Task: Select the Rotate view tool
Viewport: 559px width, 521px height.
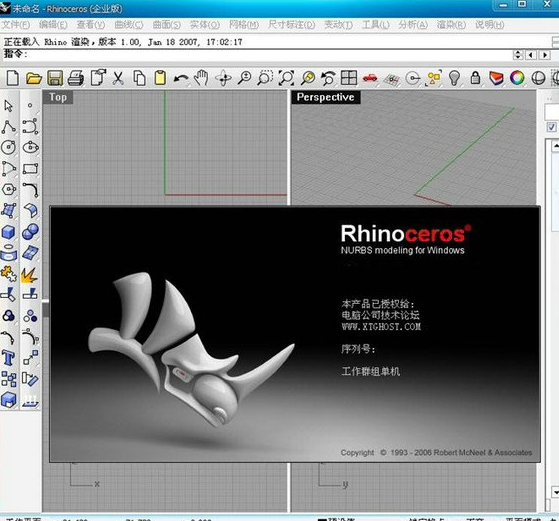Action: point(224,78)
